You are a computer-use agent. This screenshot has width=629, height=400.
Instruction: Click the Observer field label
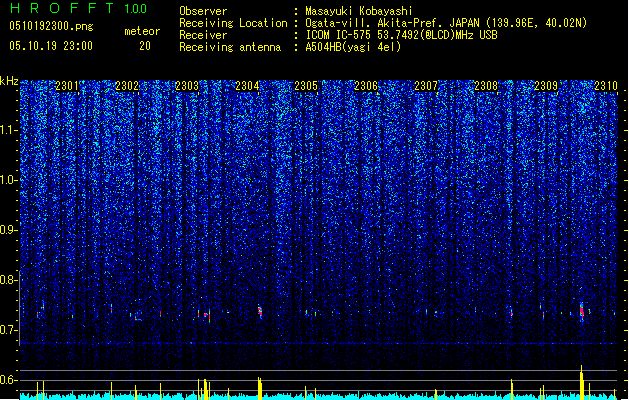[203, 11]
